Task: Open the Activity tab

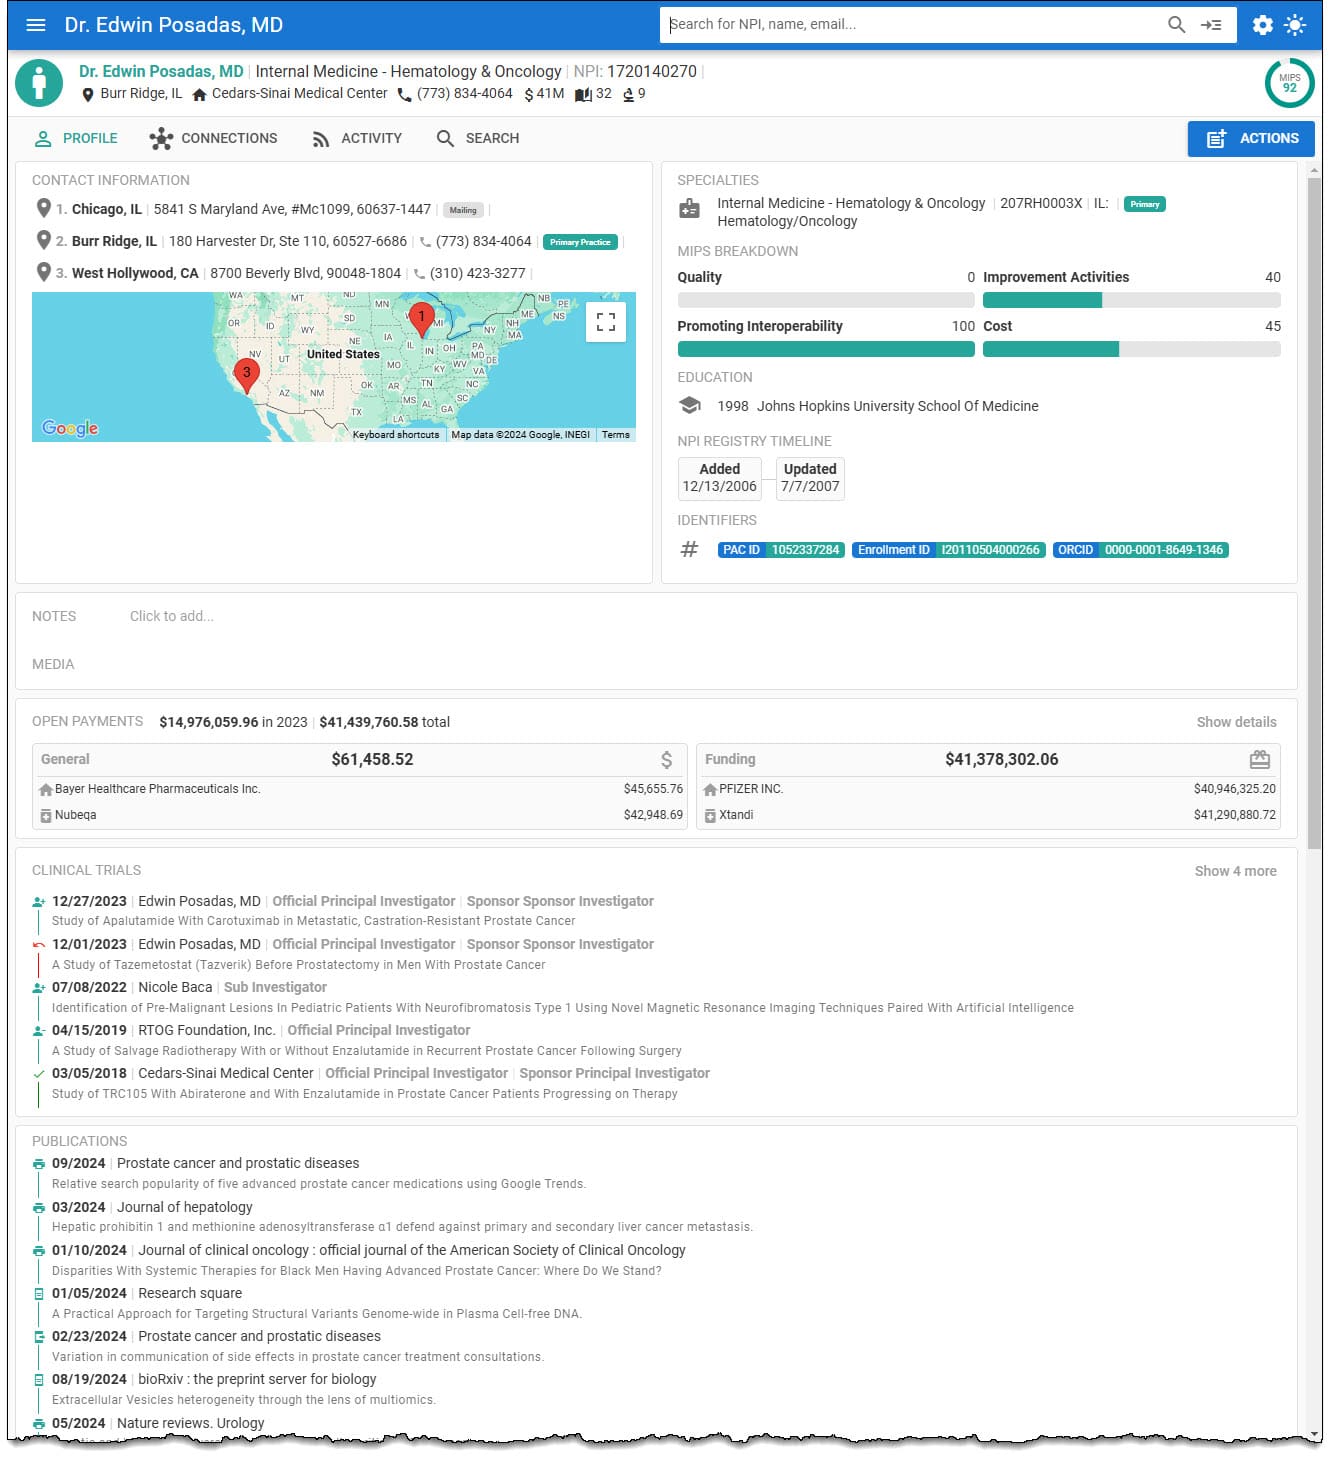Action: pos(356,138)
